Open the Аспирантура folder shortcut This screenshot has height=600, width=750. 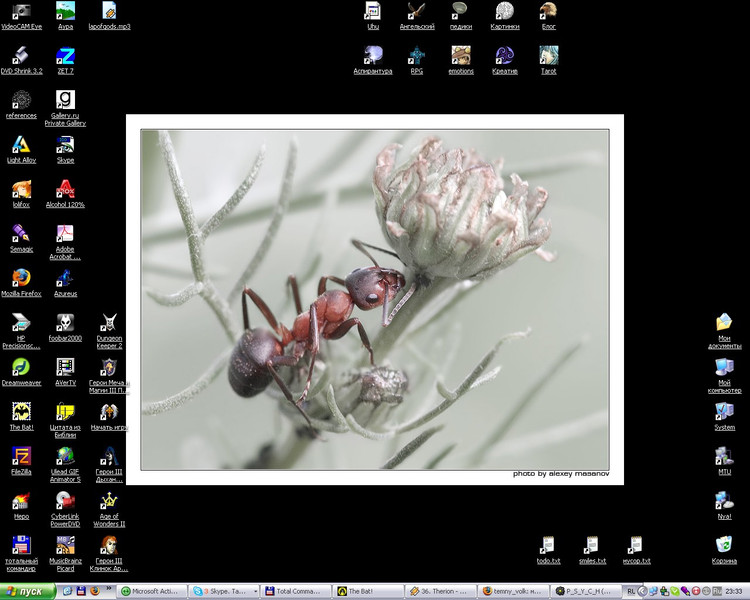point(373,61)
